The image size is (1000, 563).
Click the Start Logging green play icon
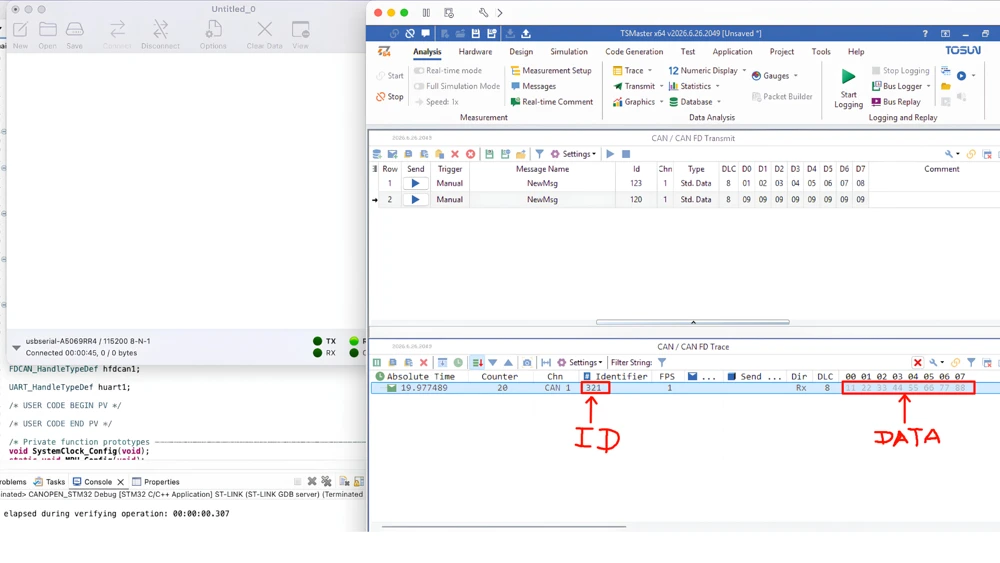point(848,77)
